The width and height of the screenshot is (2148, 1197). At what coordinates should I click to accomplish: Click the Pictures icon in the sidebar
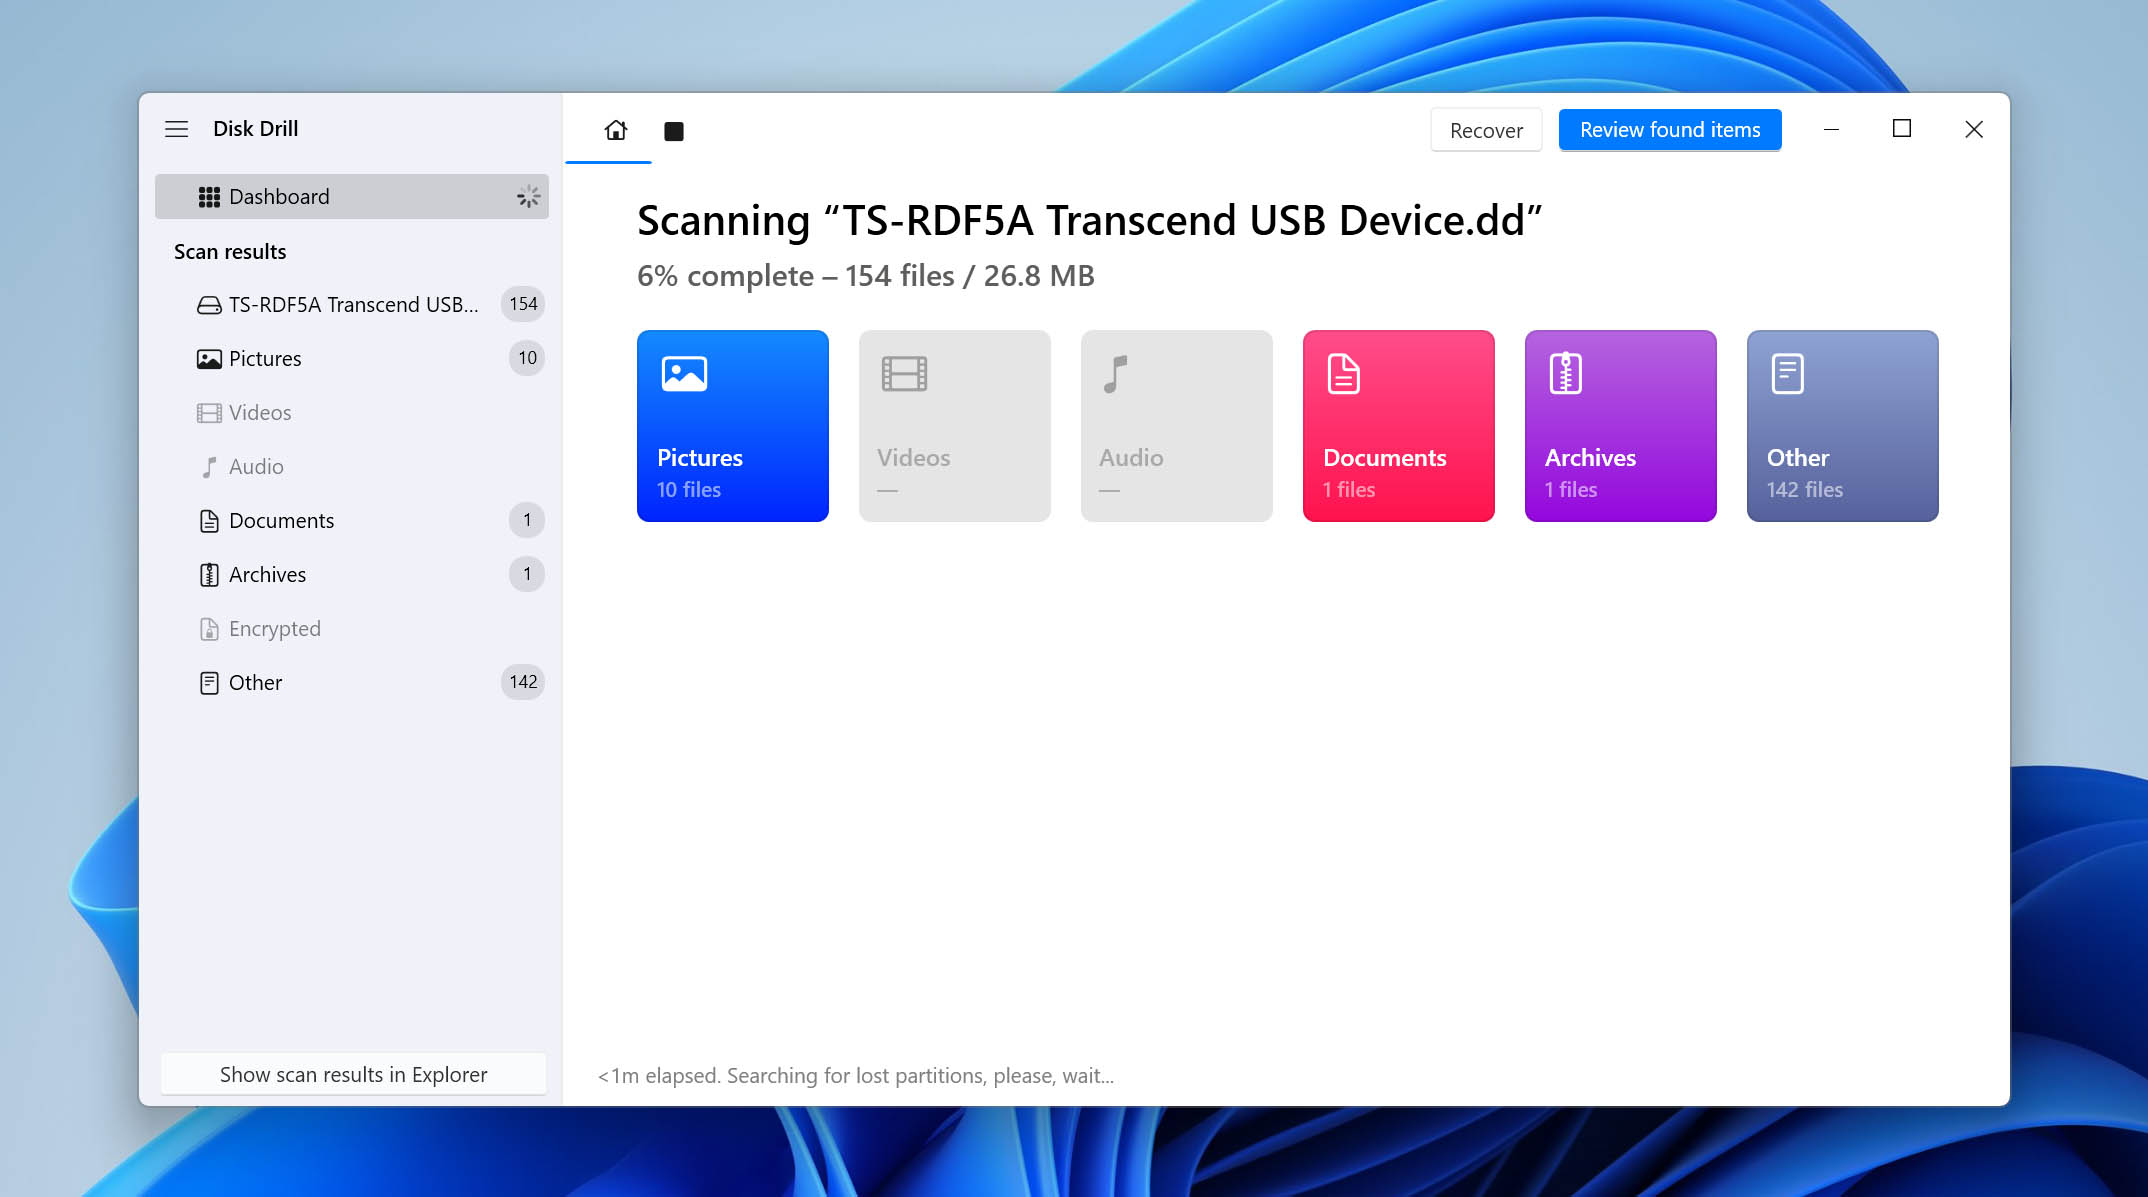pyautogui.click(x=209, y=359)
